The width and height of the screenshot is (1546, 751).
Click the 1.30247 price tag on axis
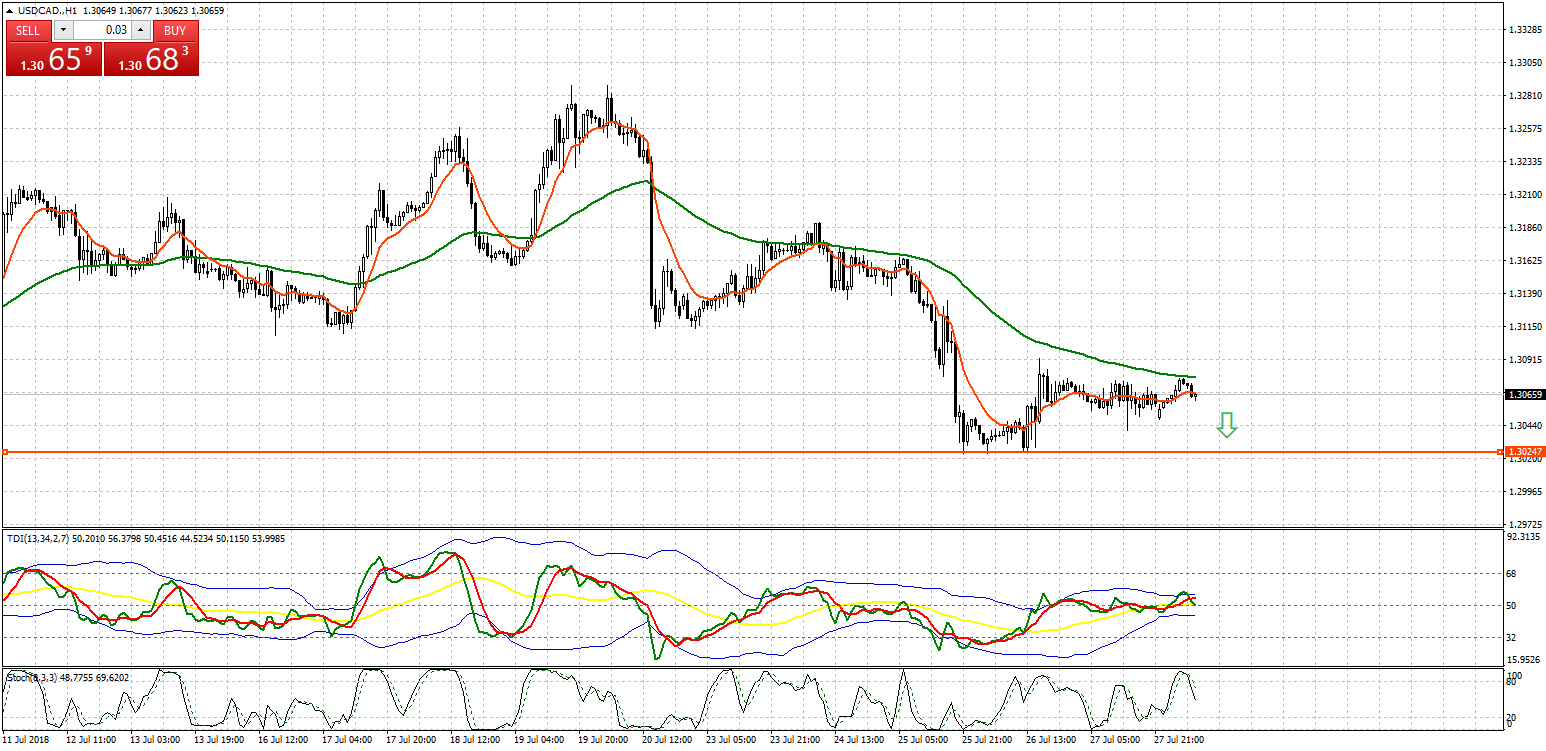[1525, 452]
